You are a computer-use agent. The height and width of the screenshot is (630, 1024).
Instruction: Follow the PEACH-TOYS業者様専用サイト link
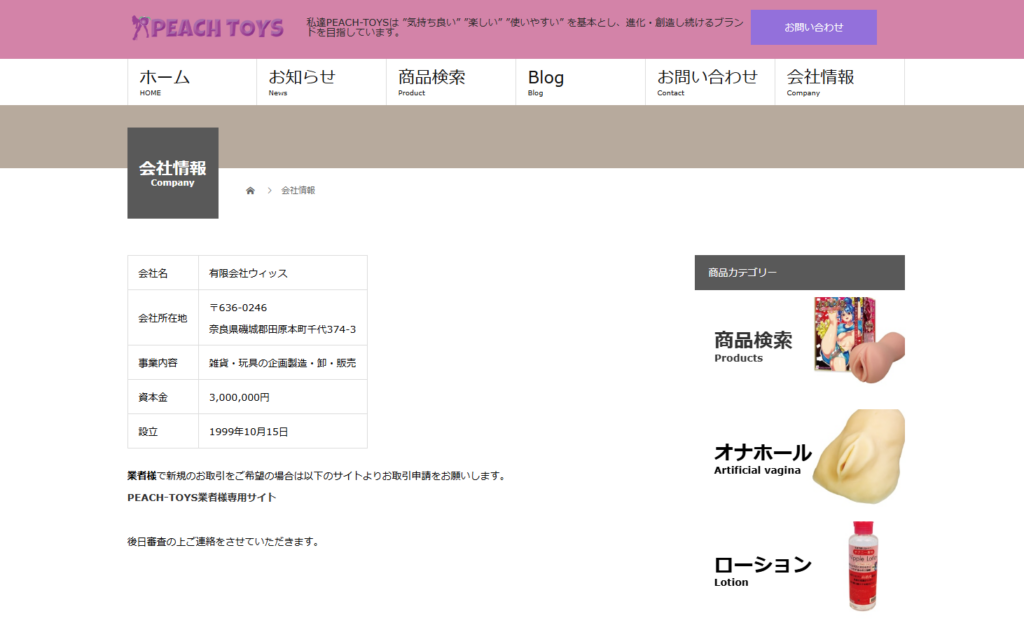[202, 497]
